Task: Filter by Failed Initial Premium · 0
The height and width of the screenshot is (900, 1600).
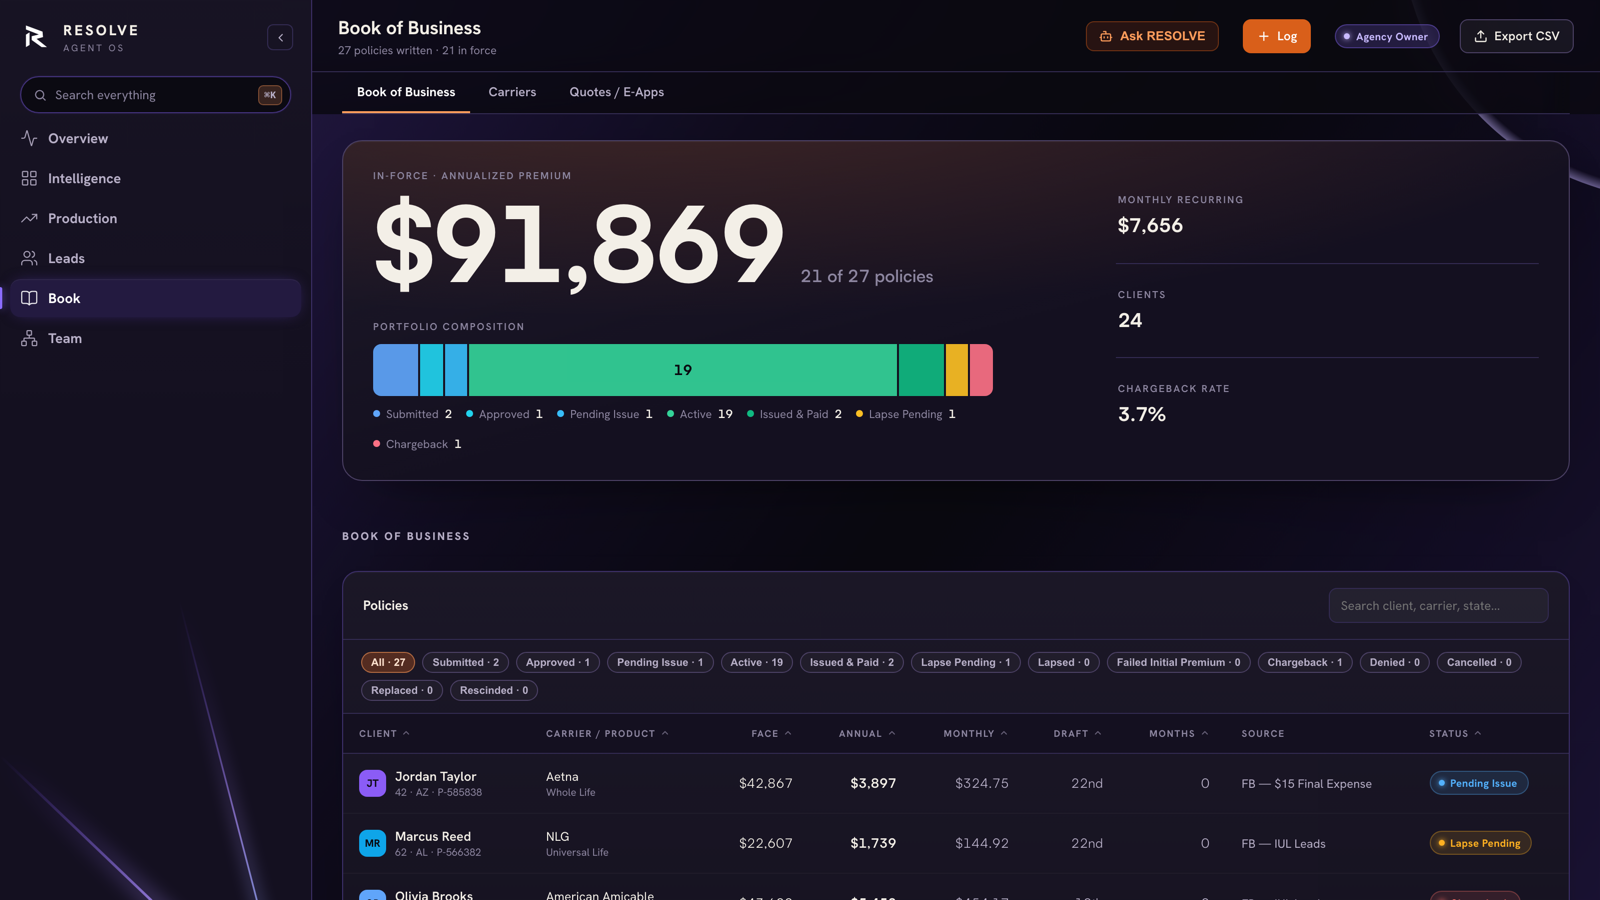Action: (1179, 662)
